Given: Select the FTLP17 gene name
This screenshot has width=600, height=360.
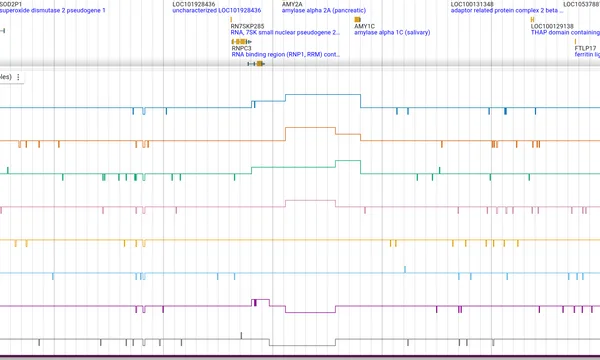Looking at the screenshot, I should (x=585, y=48).
